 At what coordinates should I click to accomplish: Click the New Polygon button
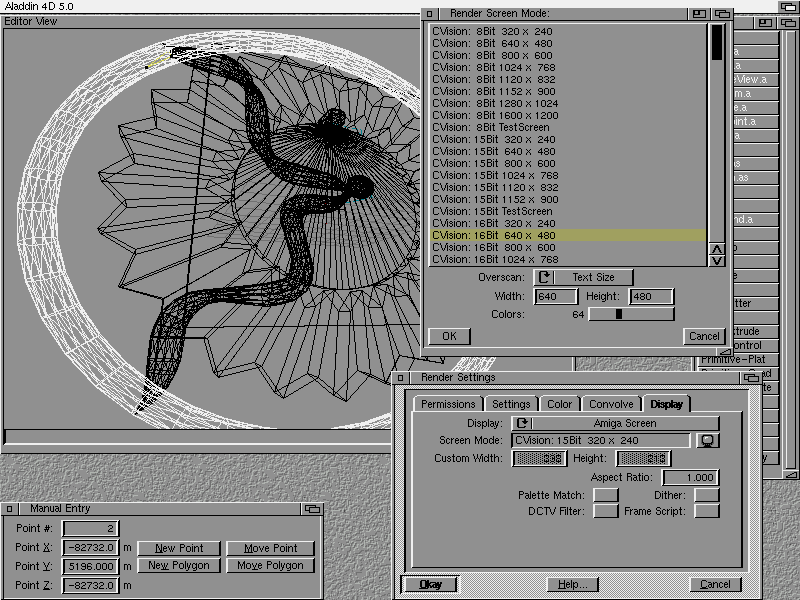(178, 566)
